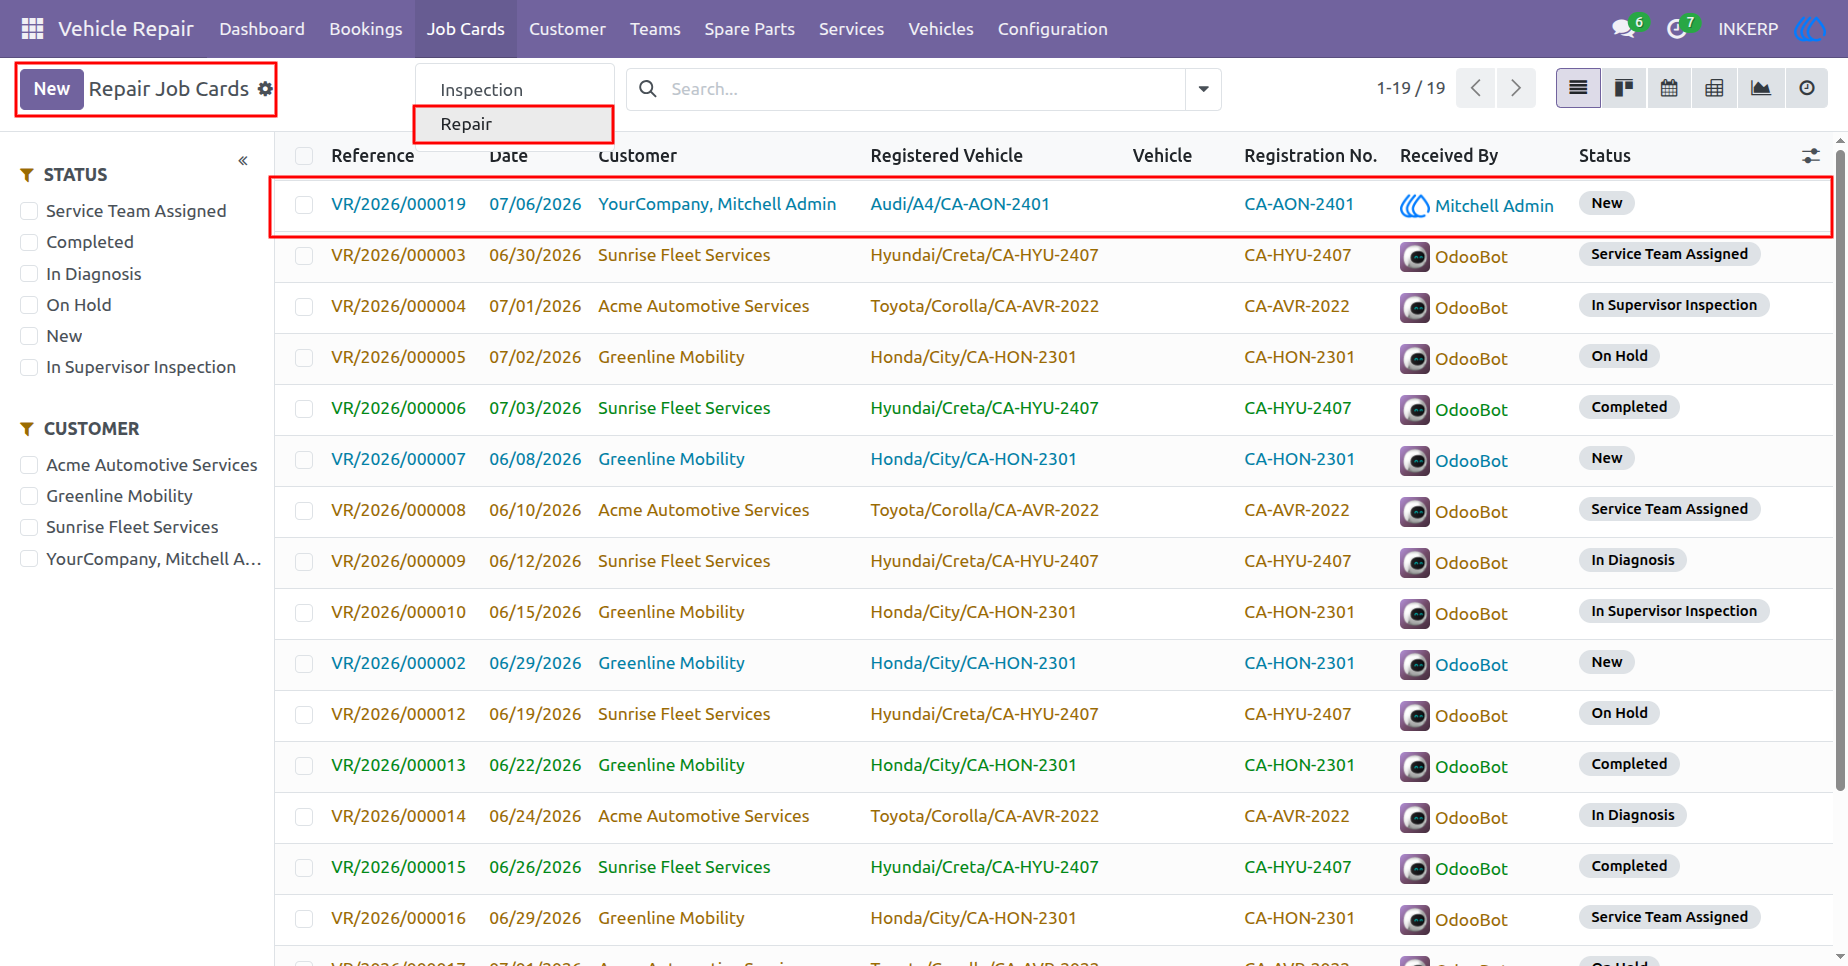Click the Search input field

coord(925,89)
